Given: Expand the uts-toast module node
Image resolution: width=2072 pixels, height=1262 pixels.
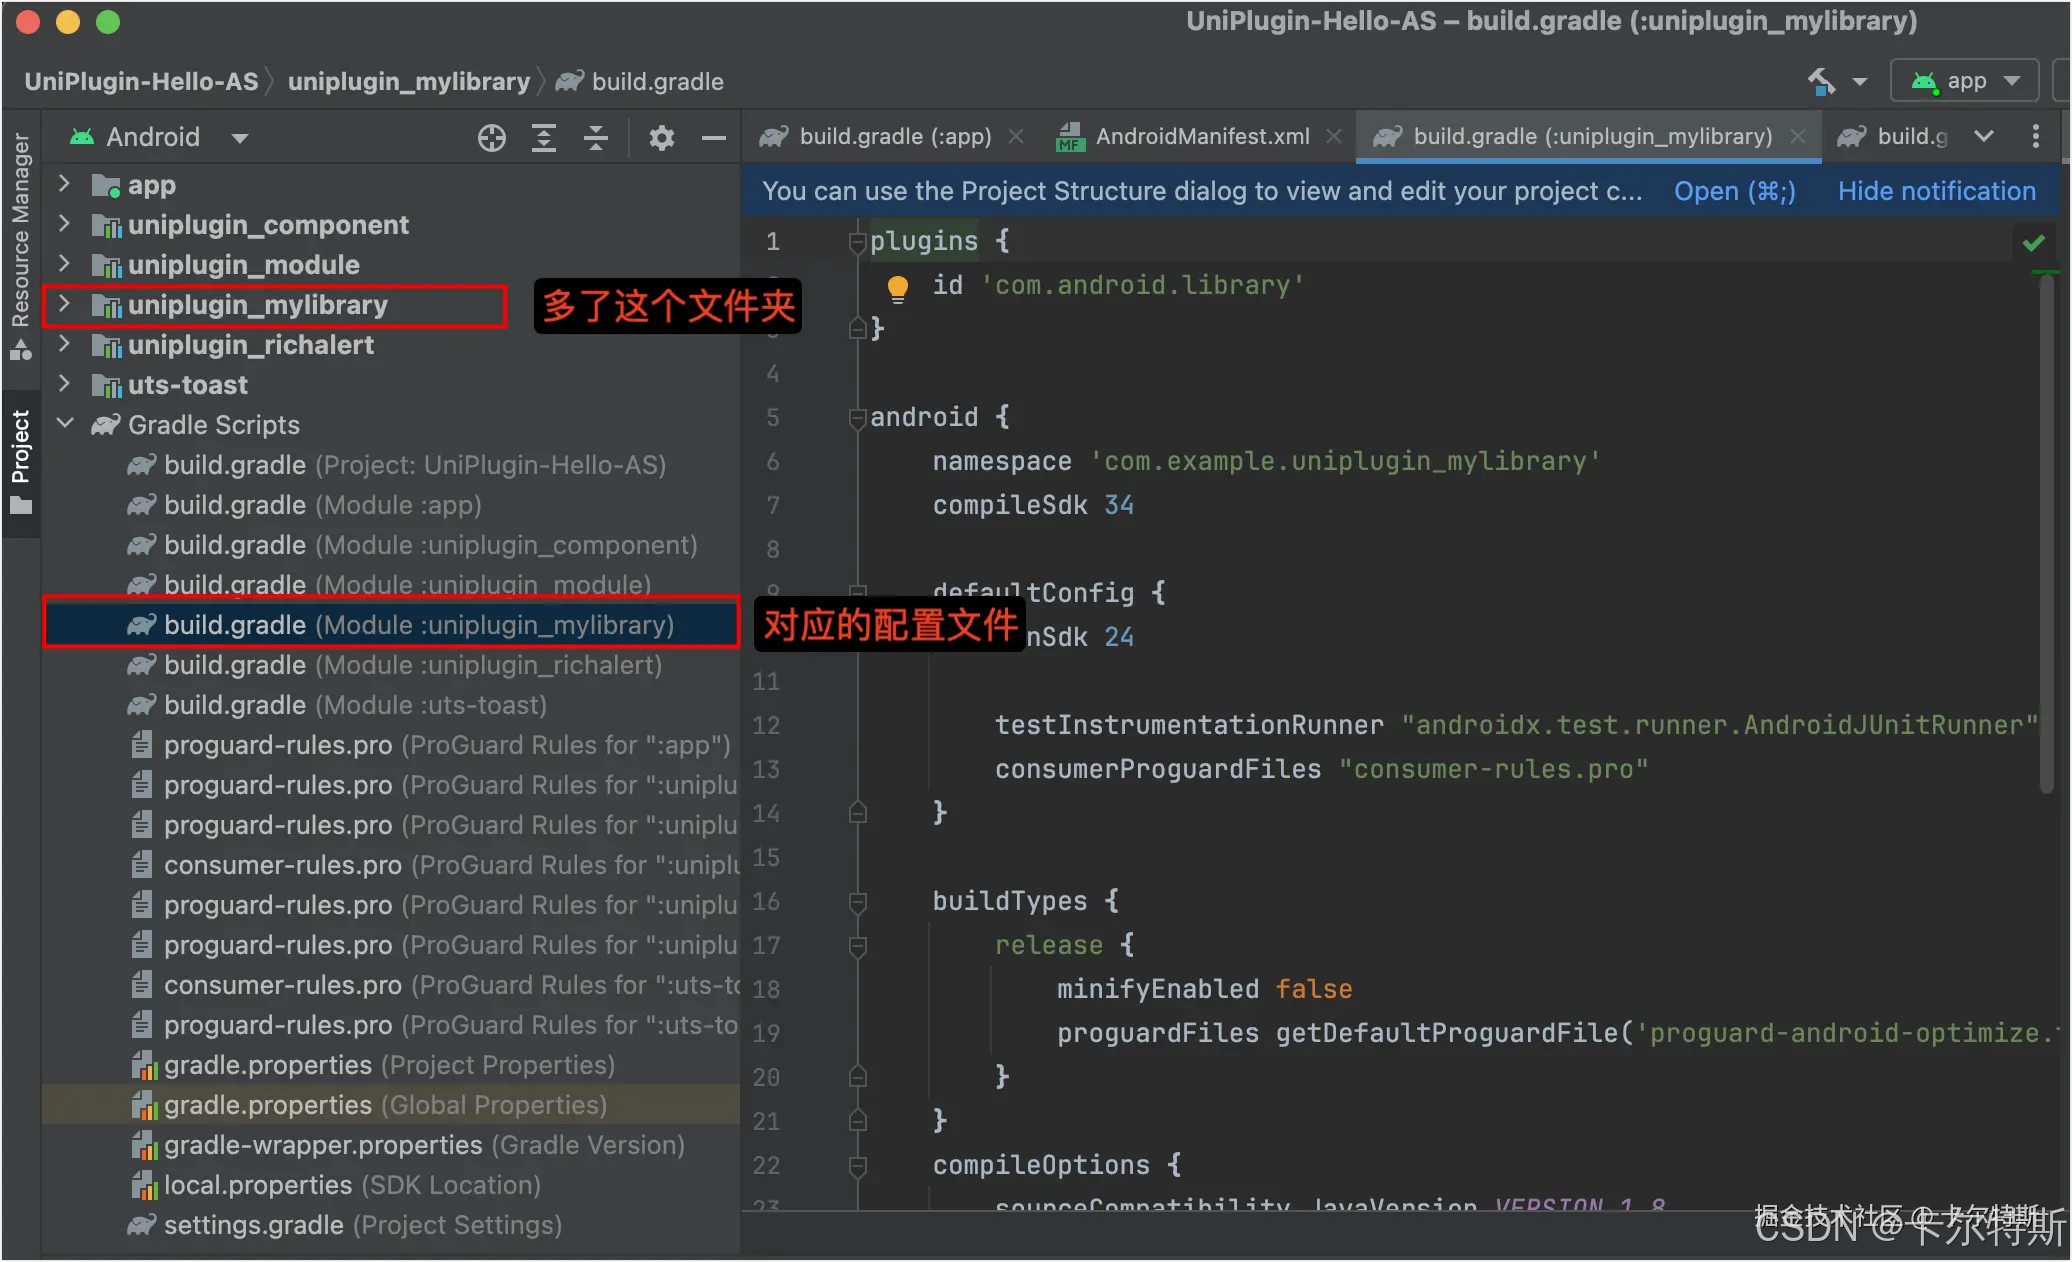Looking at the screenshot, I should pyautogui.click(x=64, y=384).
